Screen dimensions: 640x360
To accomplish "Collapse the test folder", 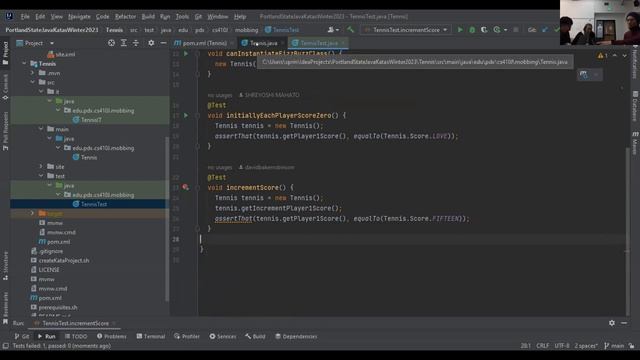I will 41,176.
